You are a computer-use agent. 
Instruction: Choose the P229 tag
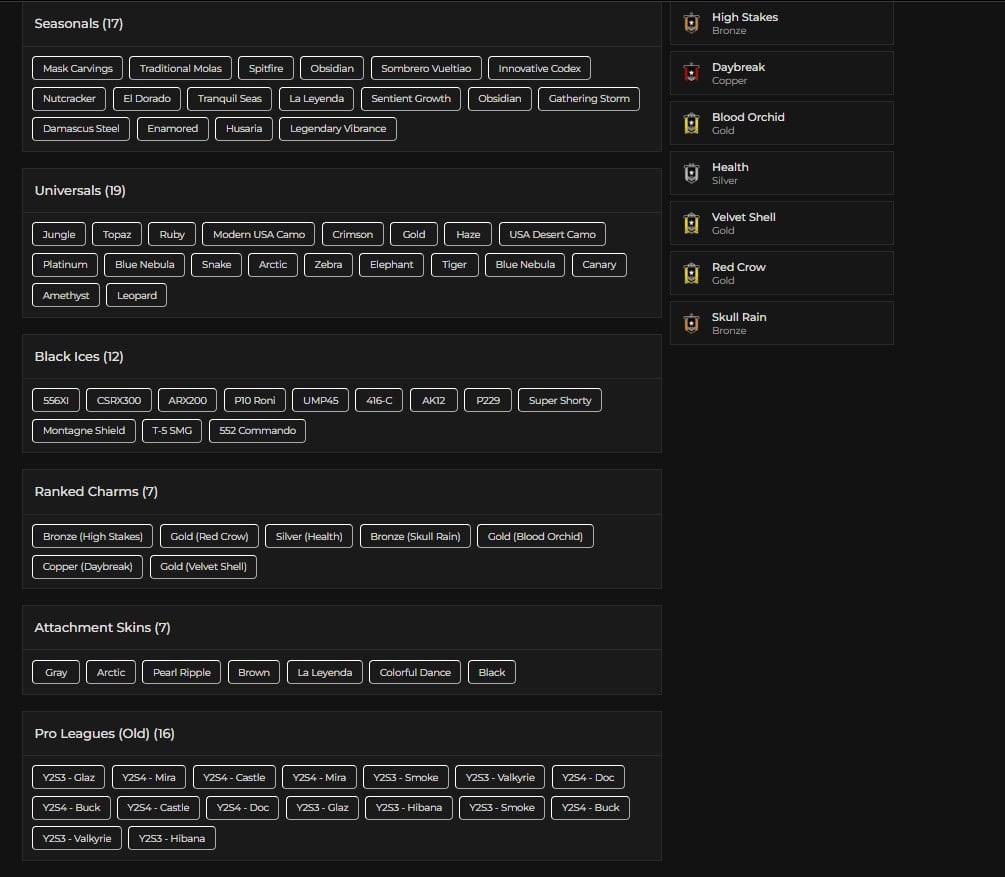[x=488, y=400]
